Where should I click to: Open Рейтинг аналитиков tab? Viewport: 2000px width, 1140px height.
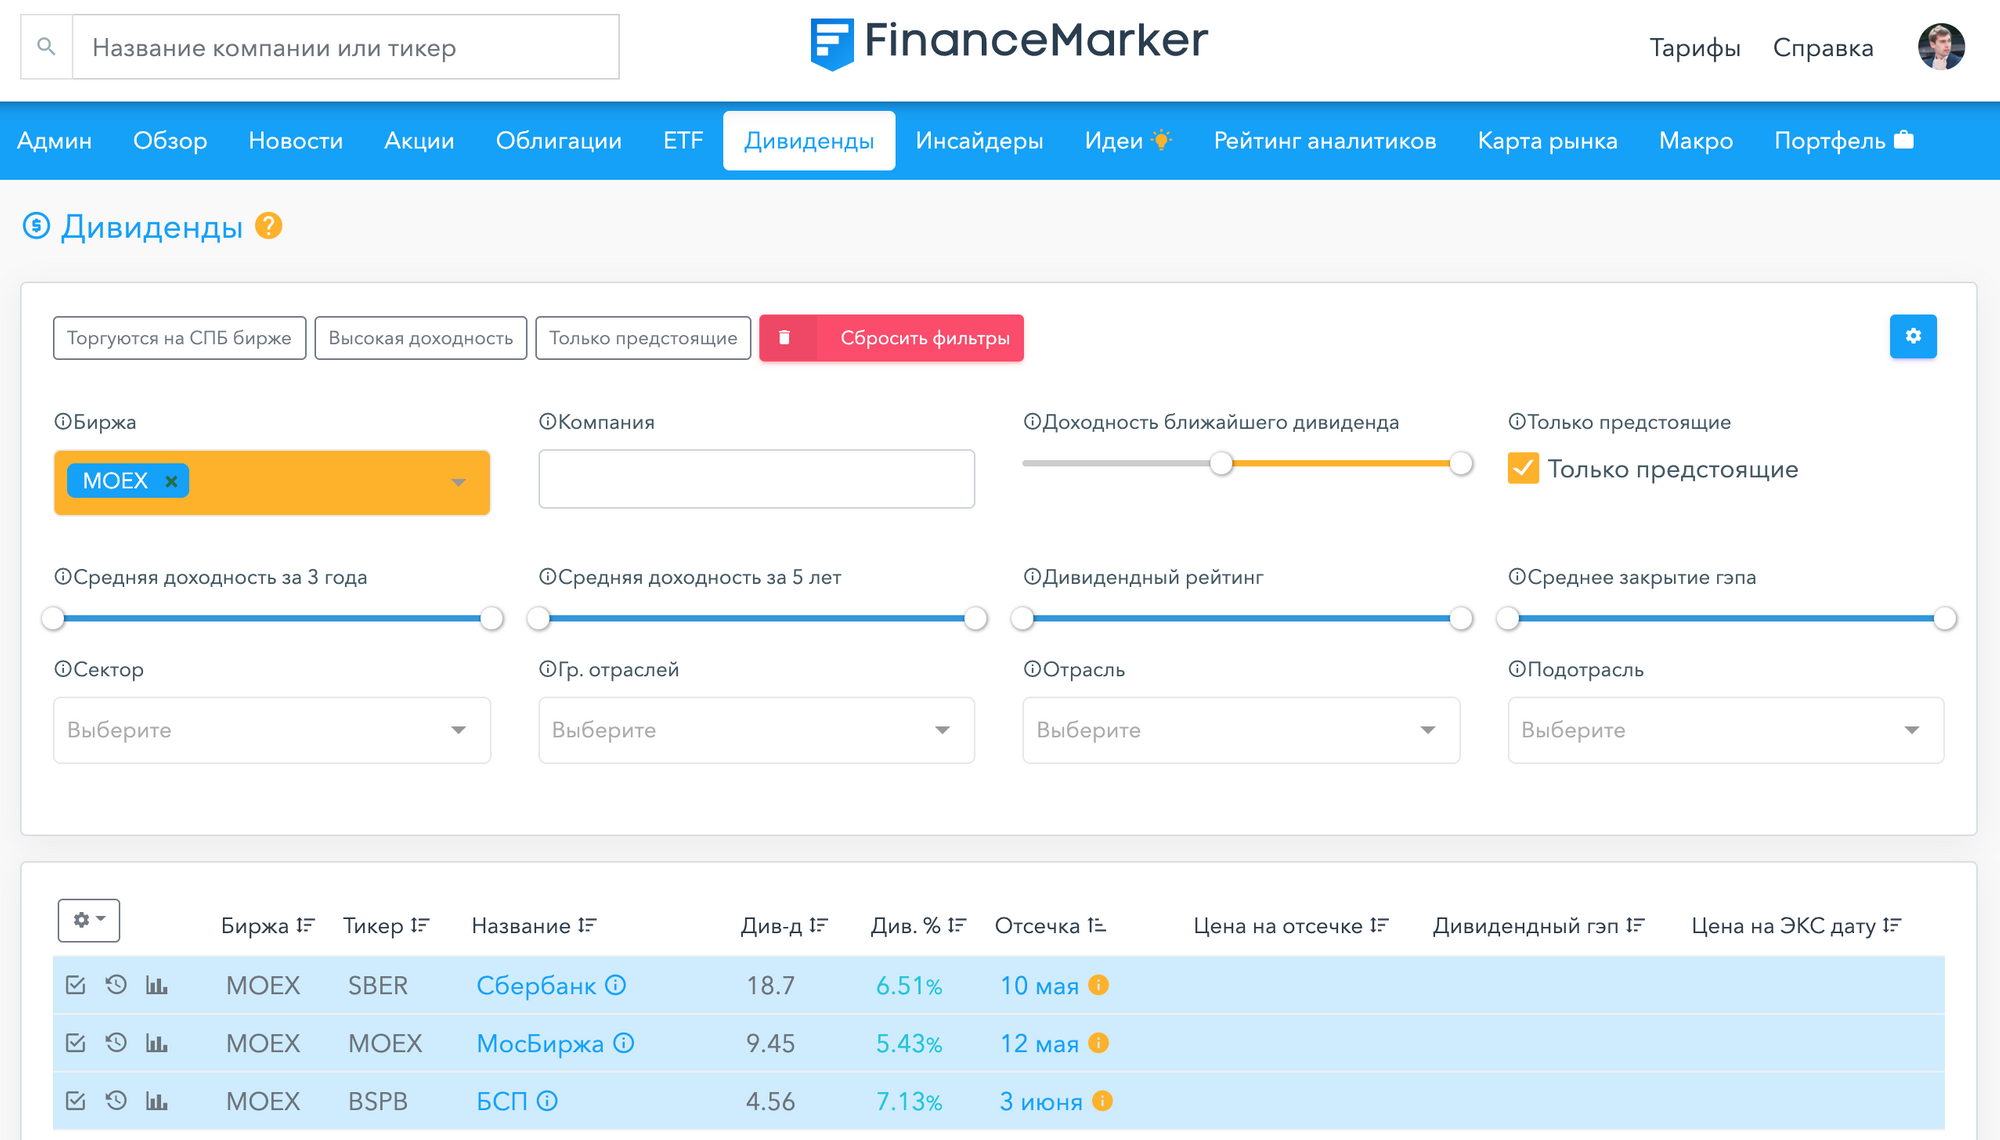coord(1325,141)
